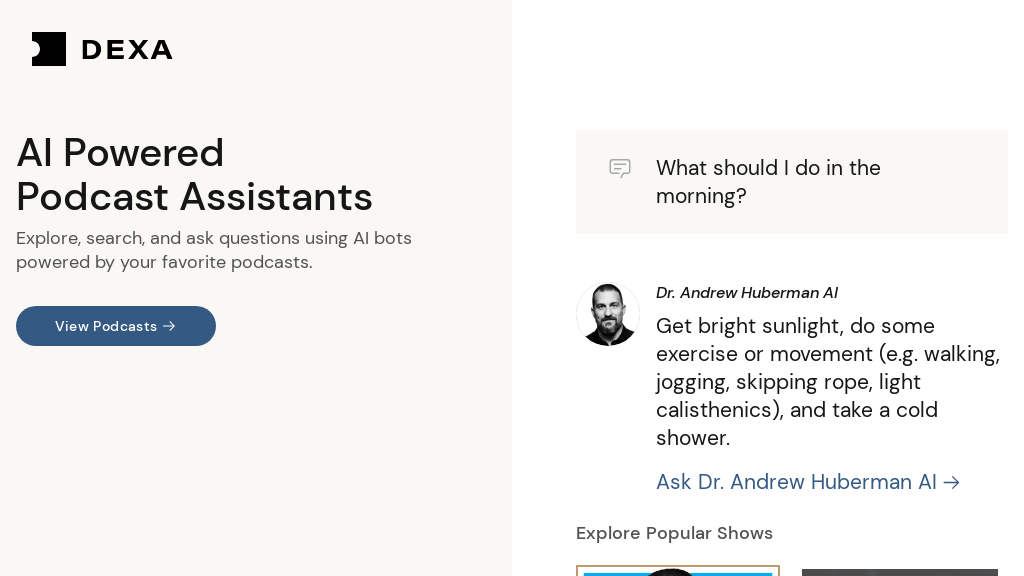Click the word 'morning?' in the question box
This screenshot has width=1024, height=576.
(x=701, y=196)
